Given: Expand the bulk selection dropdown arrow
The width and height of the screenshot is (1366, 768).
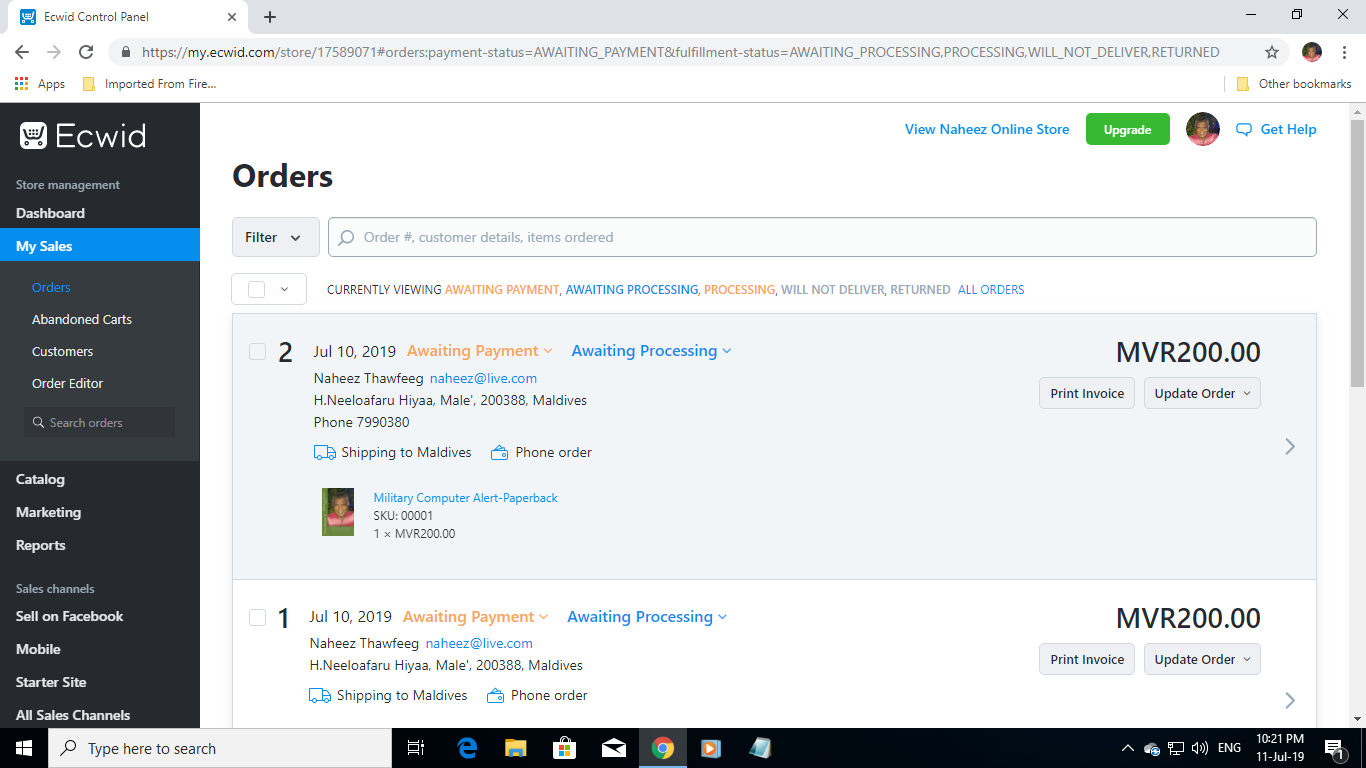Looking at the screenshot, I should coord(285,289).
